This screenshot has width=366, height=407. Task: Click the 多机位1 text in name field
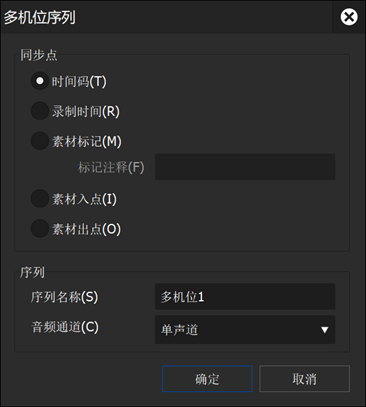pyautogui.click(x=182, y=297)
